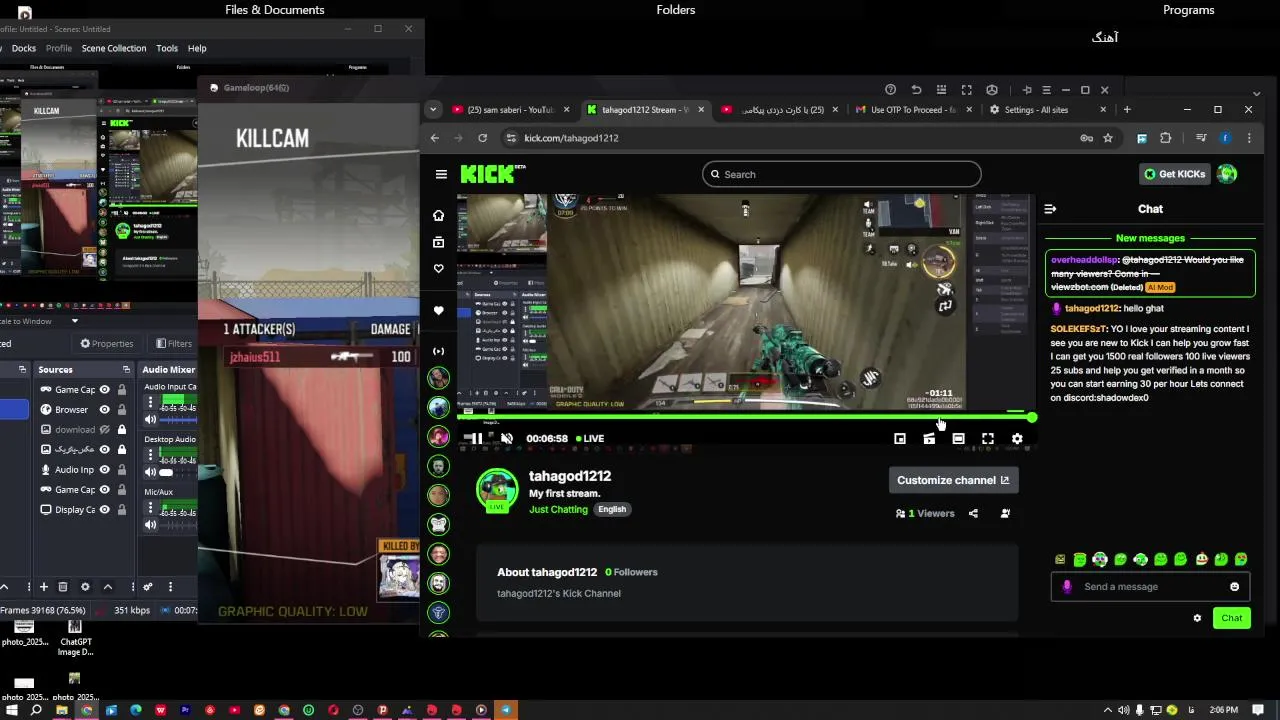Open OBS source Properties button
The width and height of the screenshot is (1280, 720).
pos(107,344)
